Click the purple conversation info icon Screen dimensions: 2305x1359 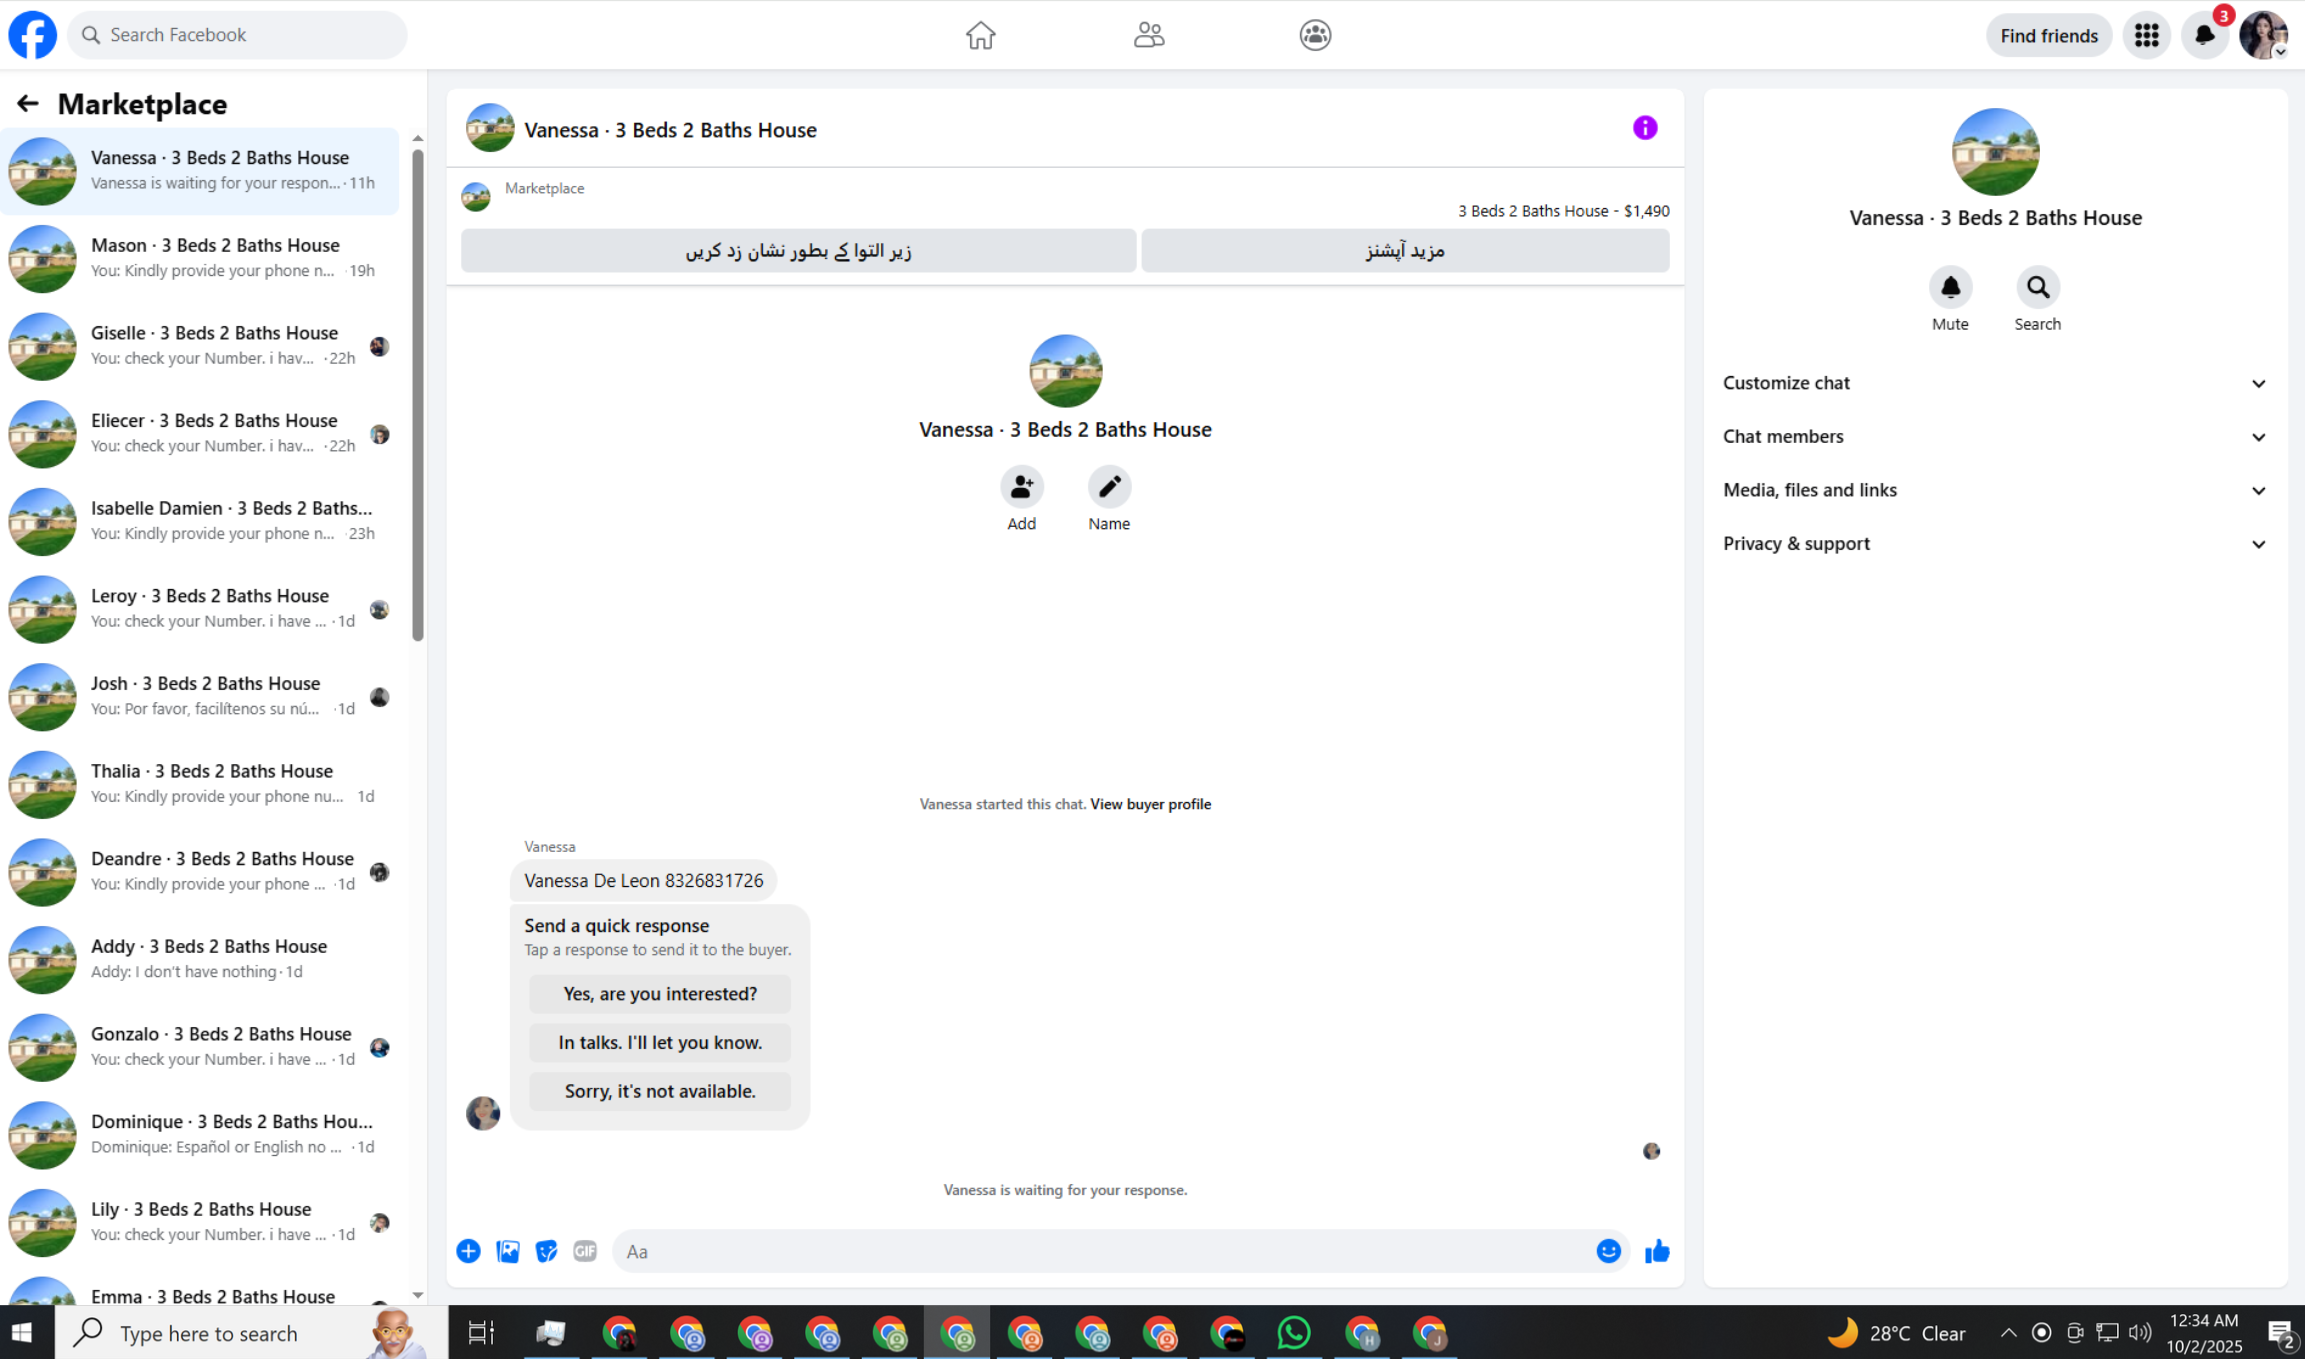click(x=1645, y=128)
